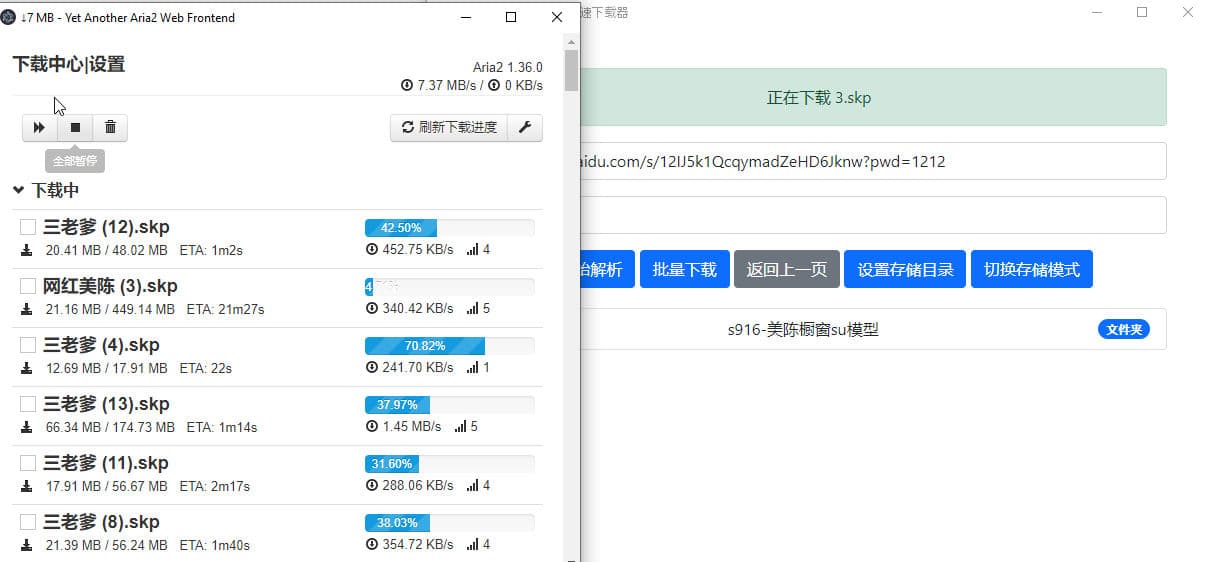
Task: Click the Aria2 app icon in title bar
Action: point(9,17)
